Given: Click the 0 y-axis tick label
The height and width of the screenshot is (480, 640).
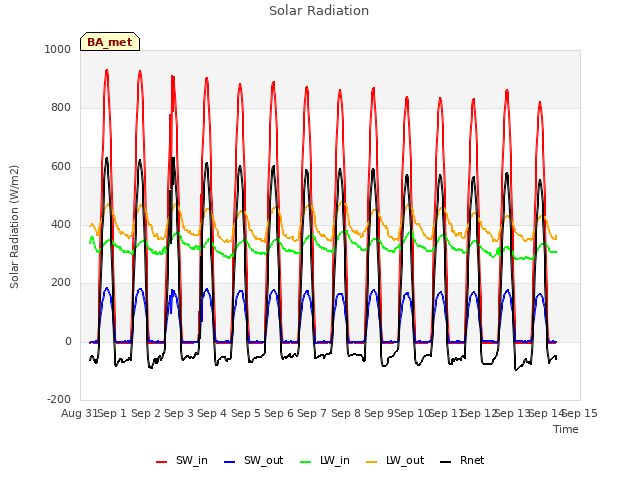Looking at the screenshot, I should 69,341.
